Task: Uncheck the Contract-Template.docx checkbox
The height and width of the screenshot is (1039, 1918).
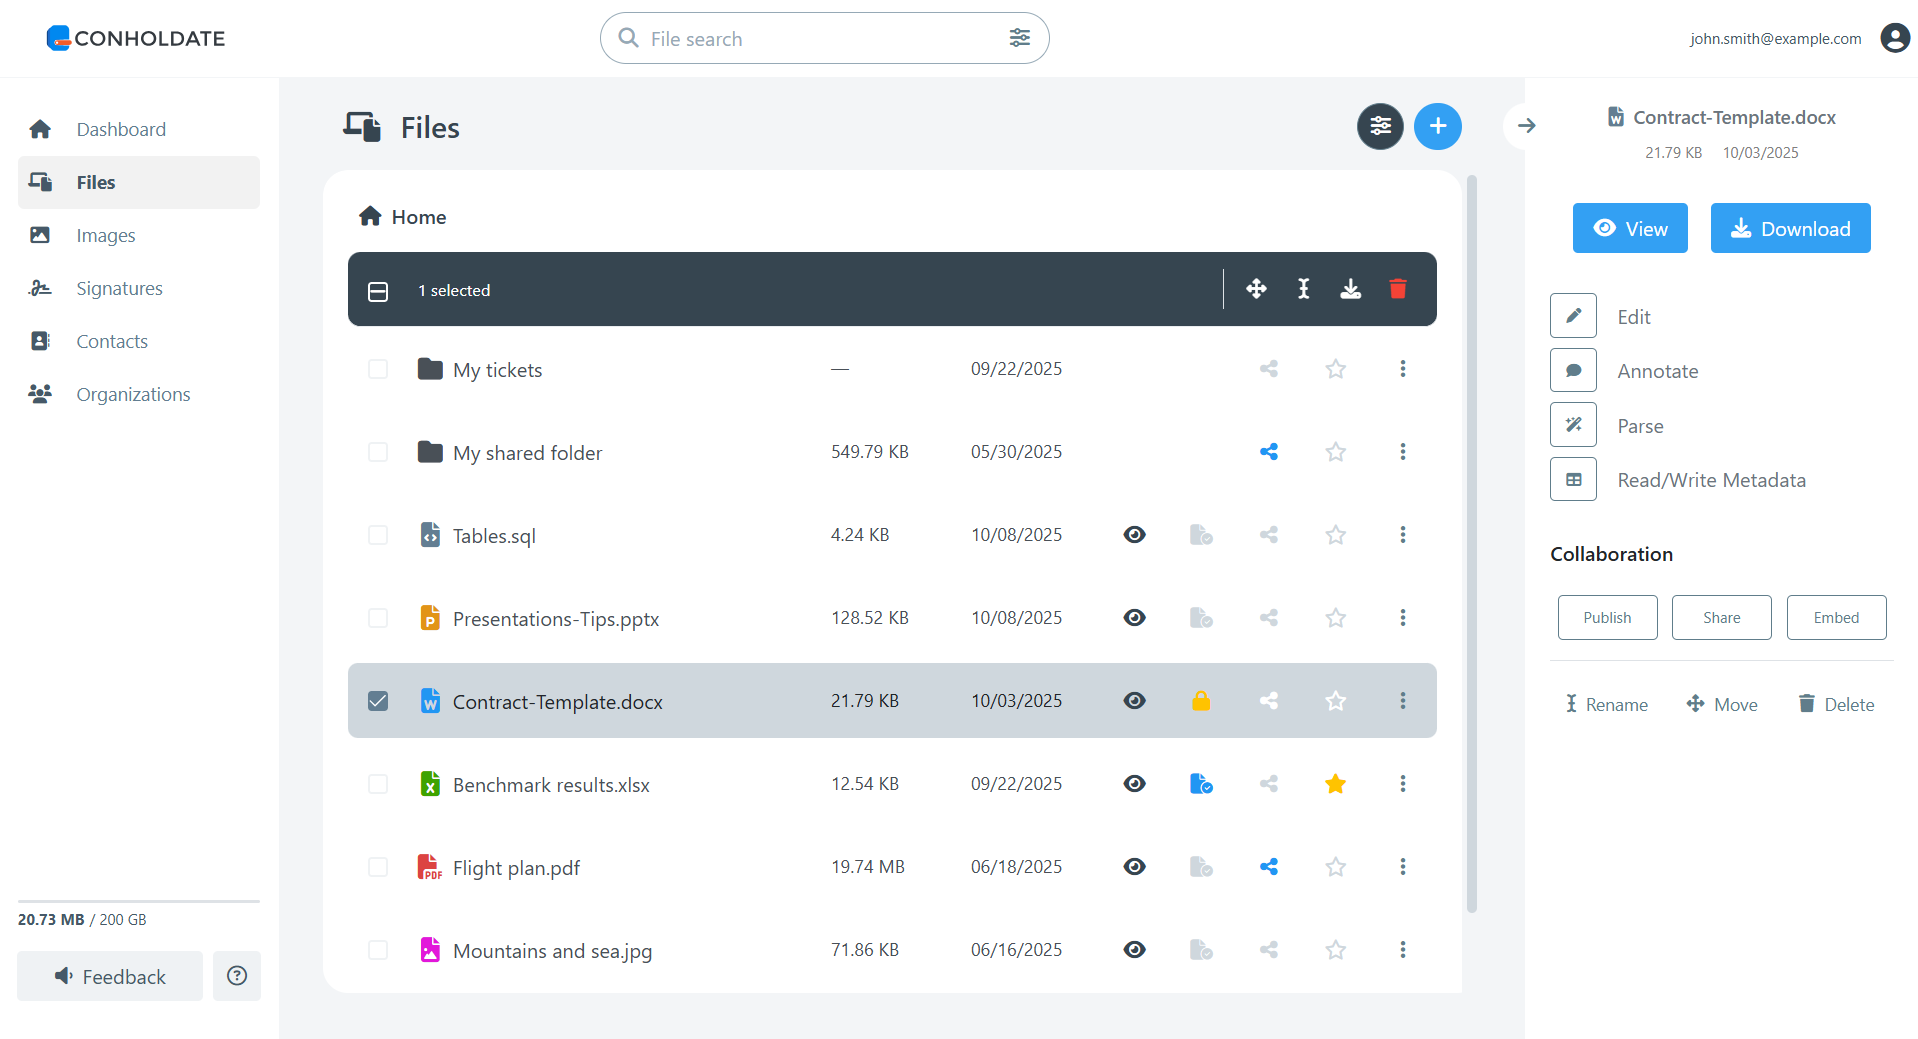Action: (378, 701)
